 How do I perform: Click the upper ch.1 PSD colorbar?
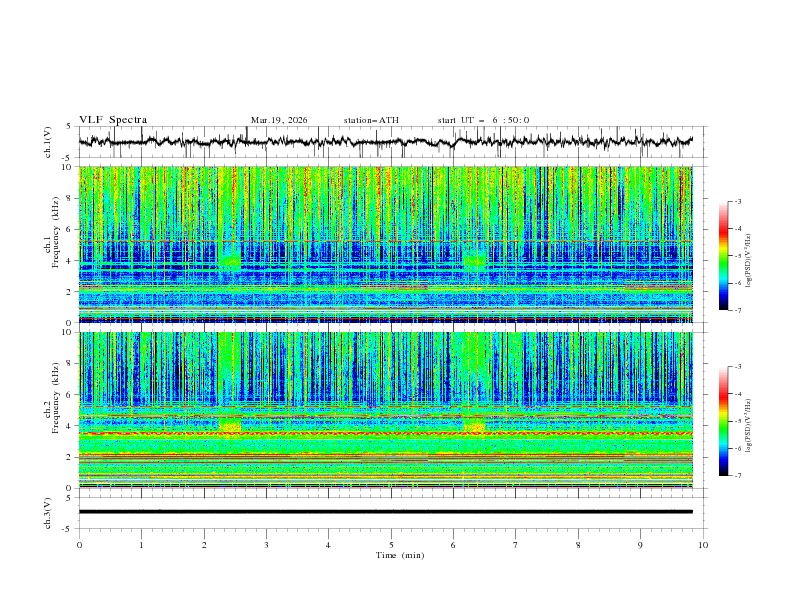(724, 256)
